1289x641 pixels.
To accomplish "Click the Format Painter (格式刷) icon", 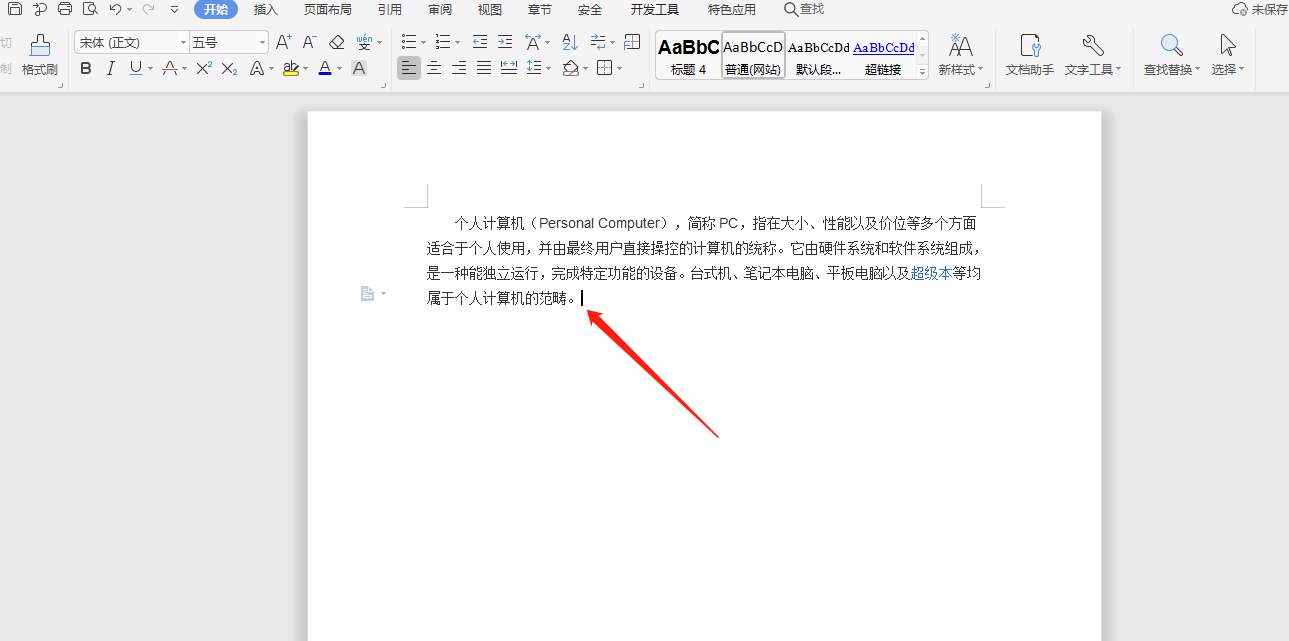I will [39, 54].
